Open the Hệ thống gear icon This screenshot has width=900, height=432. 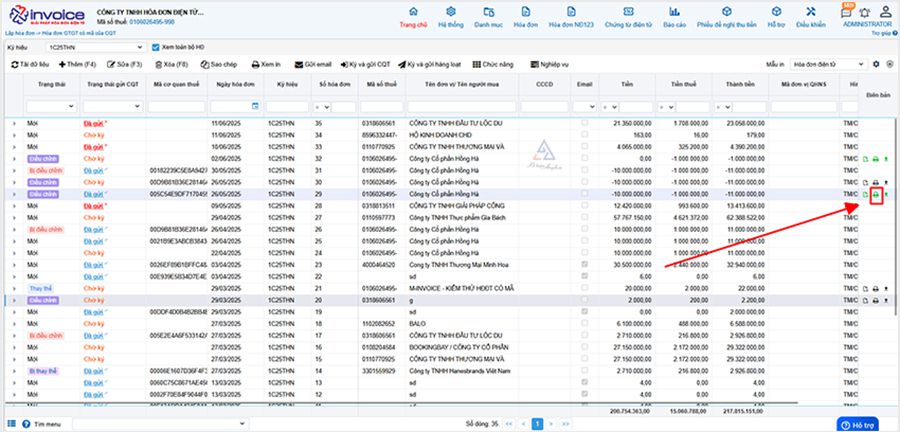[x=451, y=12]
